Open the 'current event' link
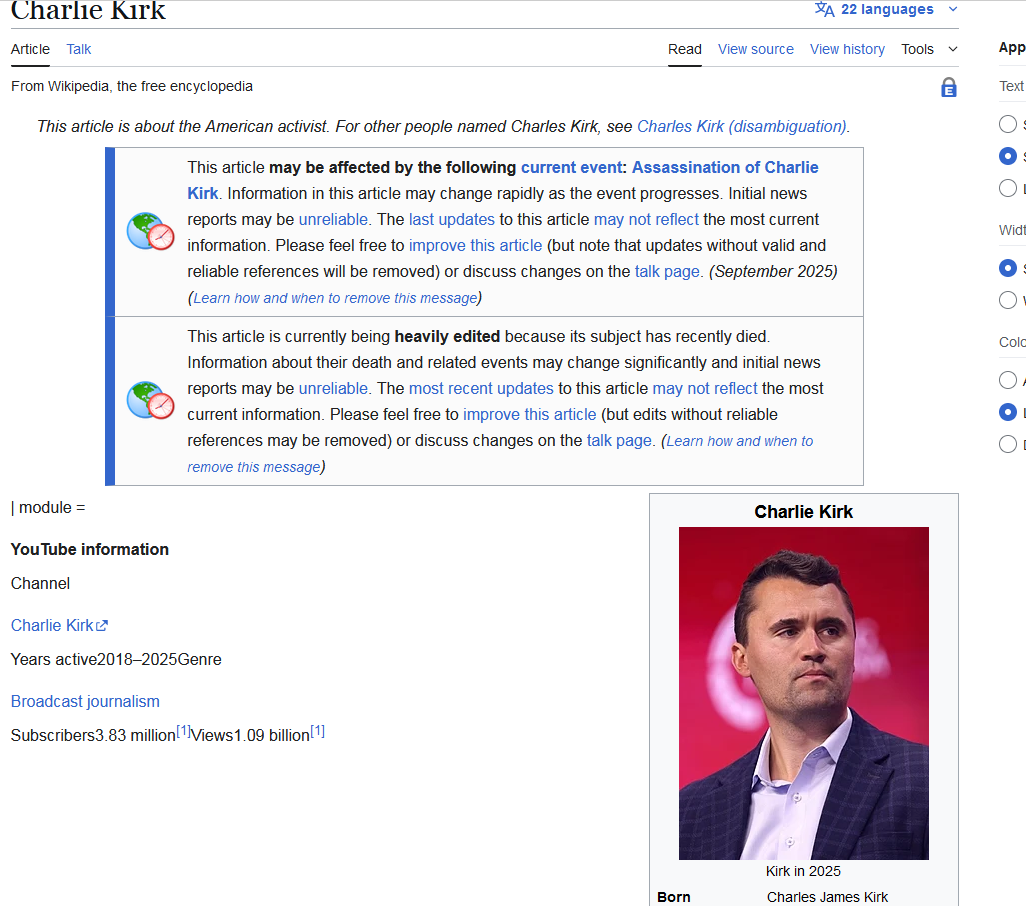The height and width of the screenshot is (906, 1026). coord(571,167)
